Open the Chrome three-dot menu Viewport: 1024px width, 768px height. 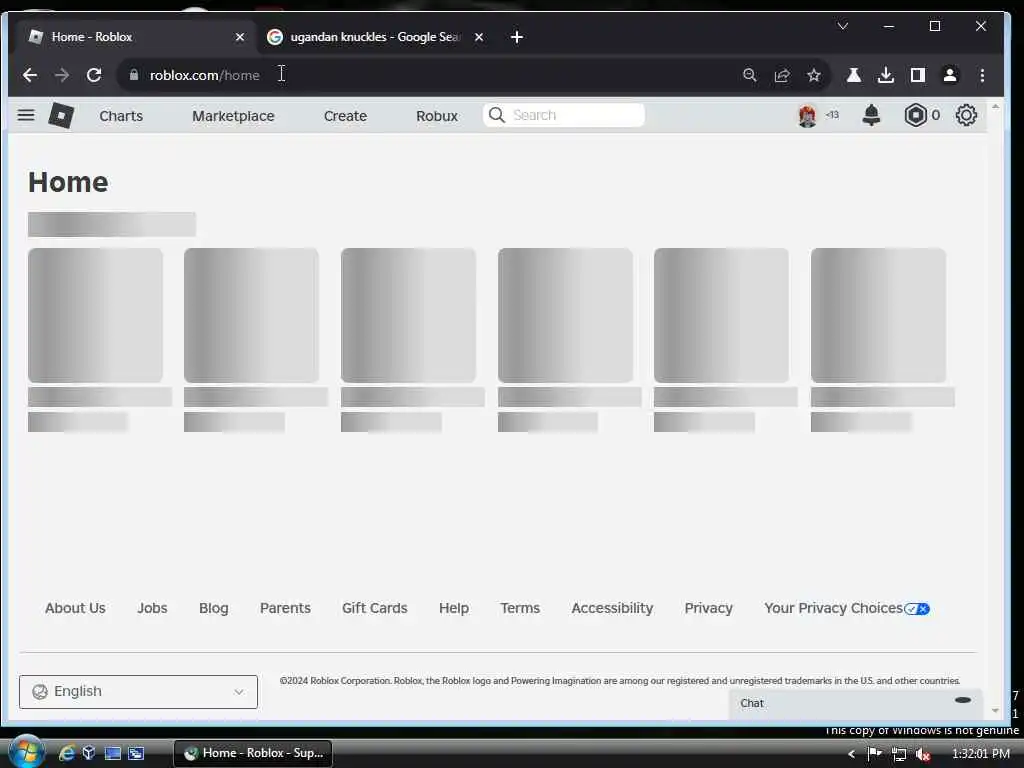pyautogui.click(x=982, y=75)
